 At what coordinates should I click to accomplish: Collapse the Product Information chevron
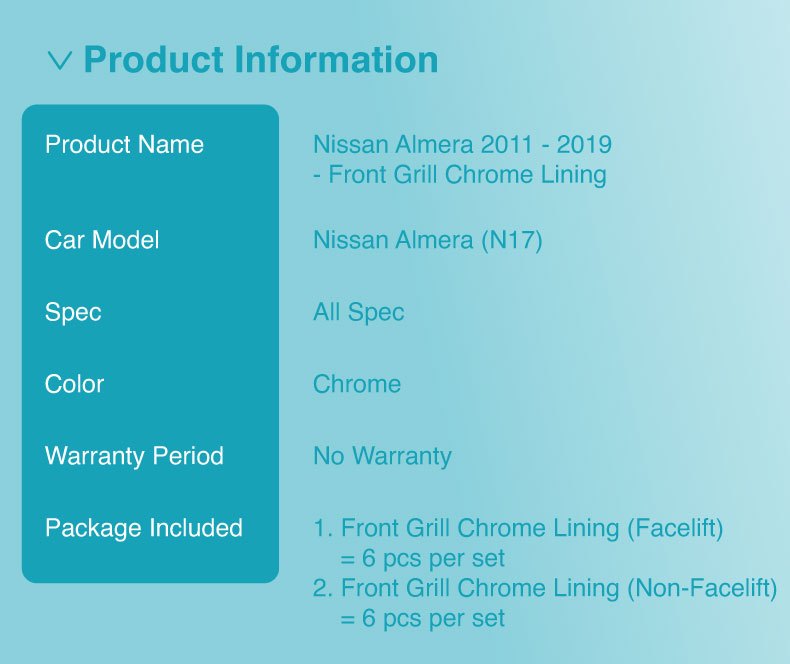pyautogui.click(x=60, y=60)
